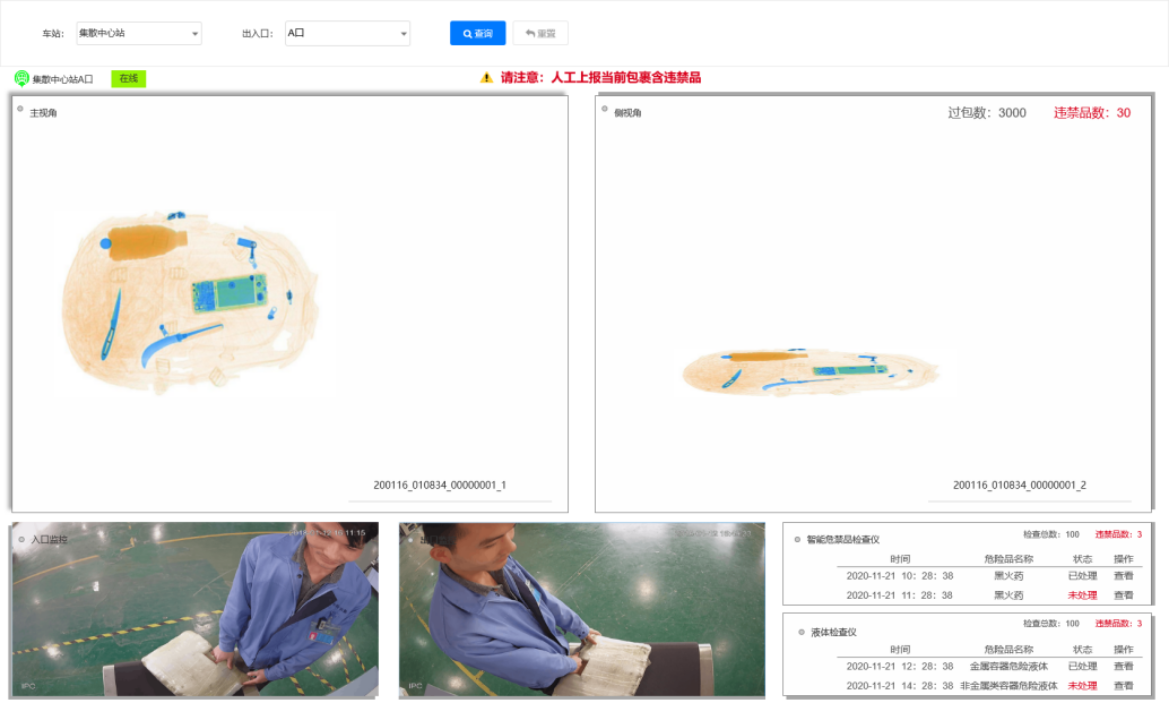Click the yellow warning triangle icon

click(487, 78)
